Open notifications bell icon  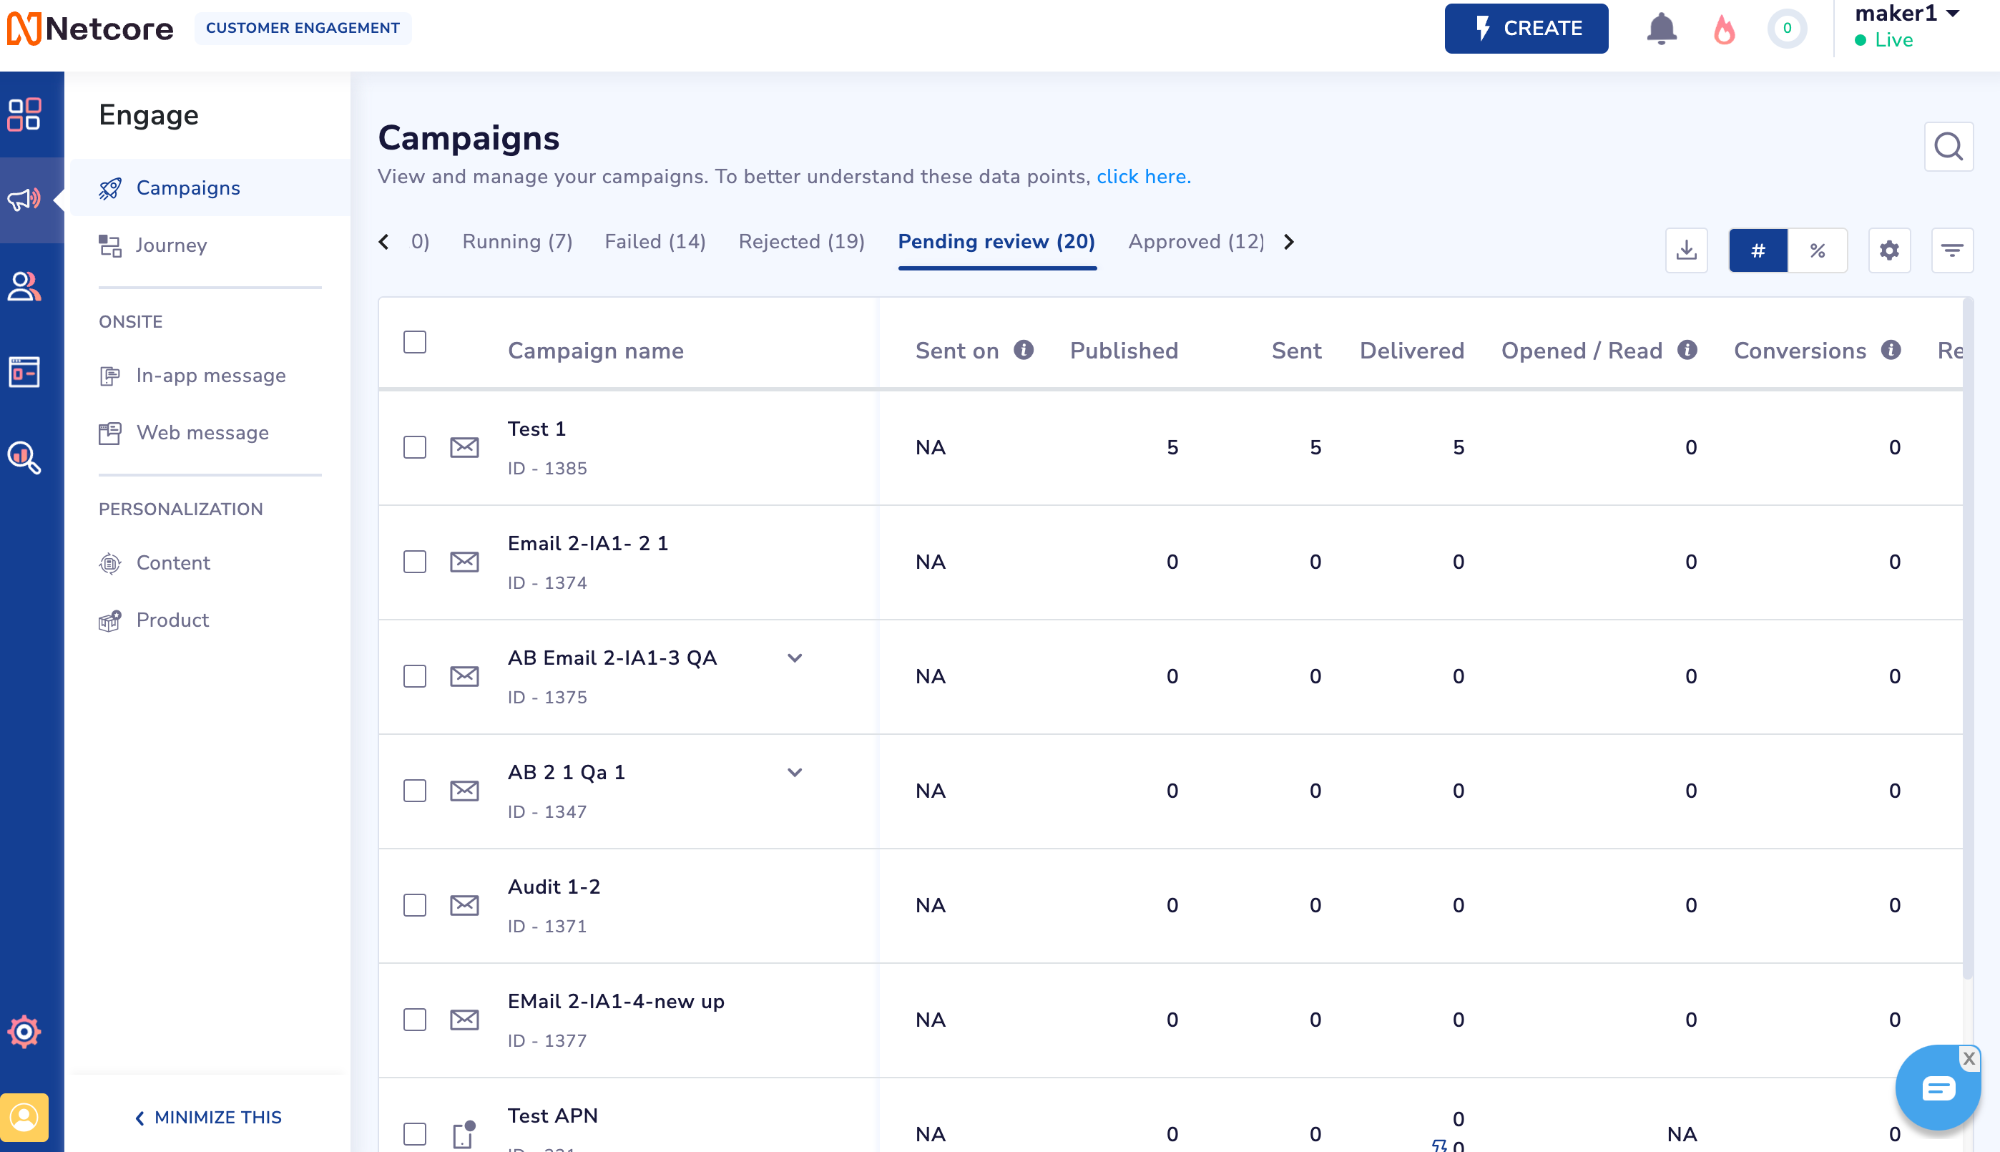point(1661,28)
